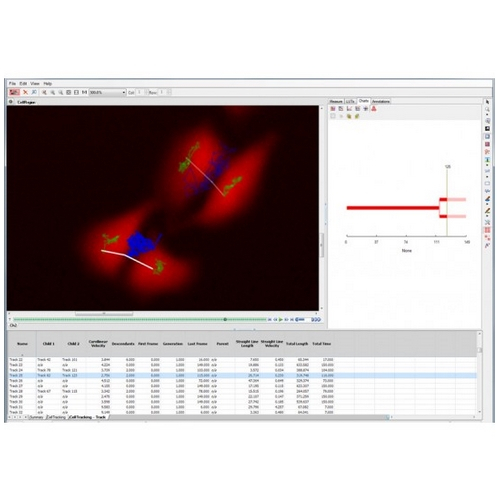This screenshot has height=500, width=500.
Task: Select the pencil draw tool in right toolbar
Action: tap(487, 211)
